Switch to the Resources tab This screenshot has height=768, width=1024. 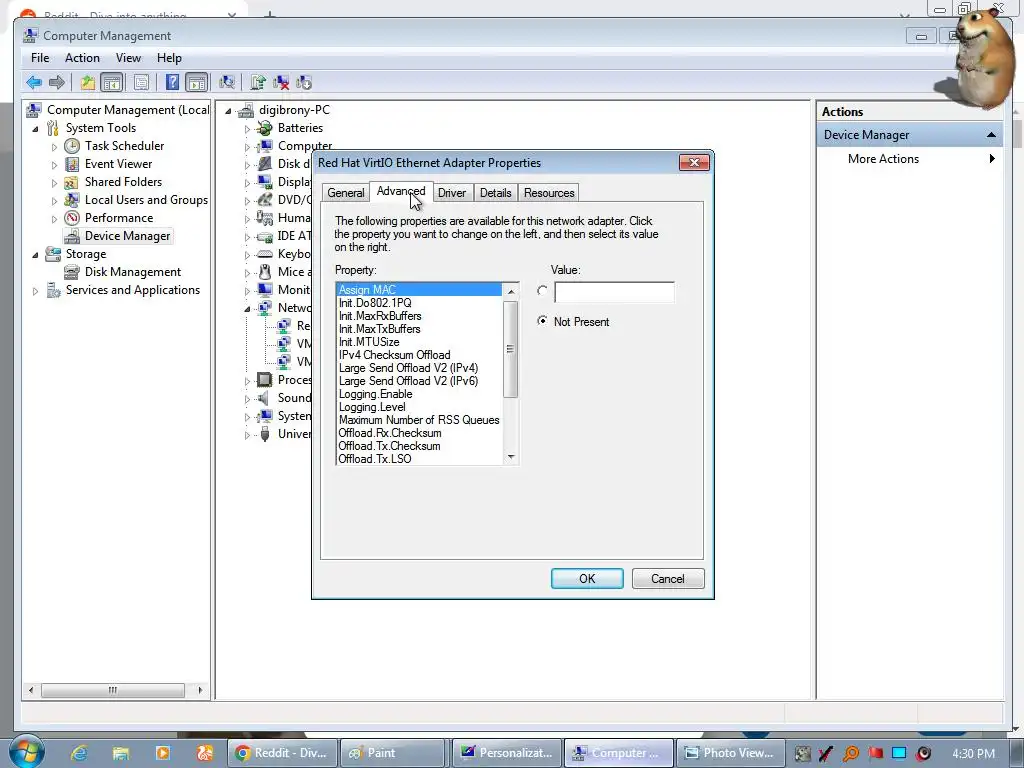[549, 193]
